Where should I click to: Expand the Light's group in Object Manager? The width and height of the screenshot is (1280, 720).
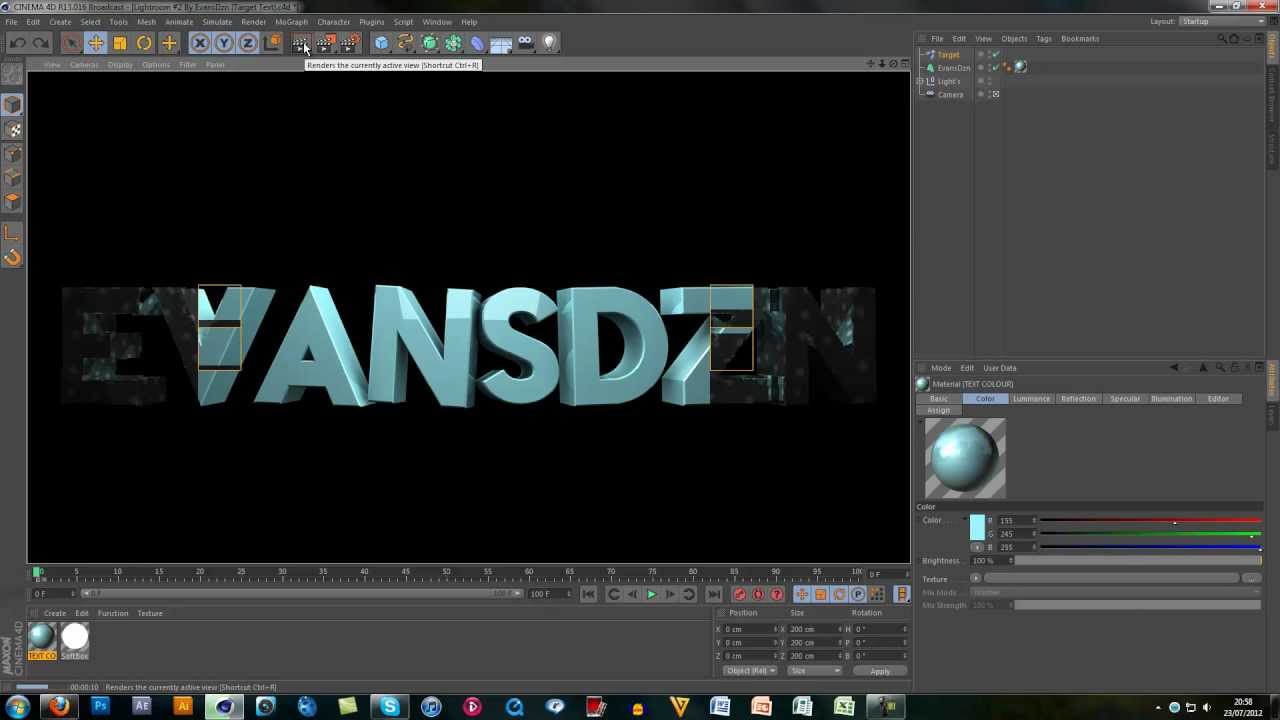click(920, 81)
